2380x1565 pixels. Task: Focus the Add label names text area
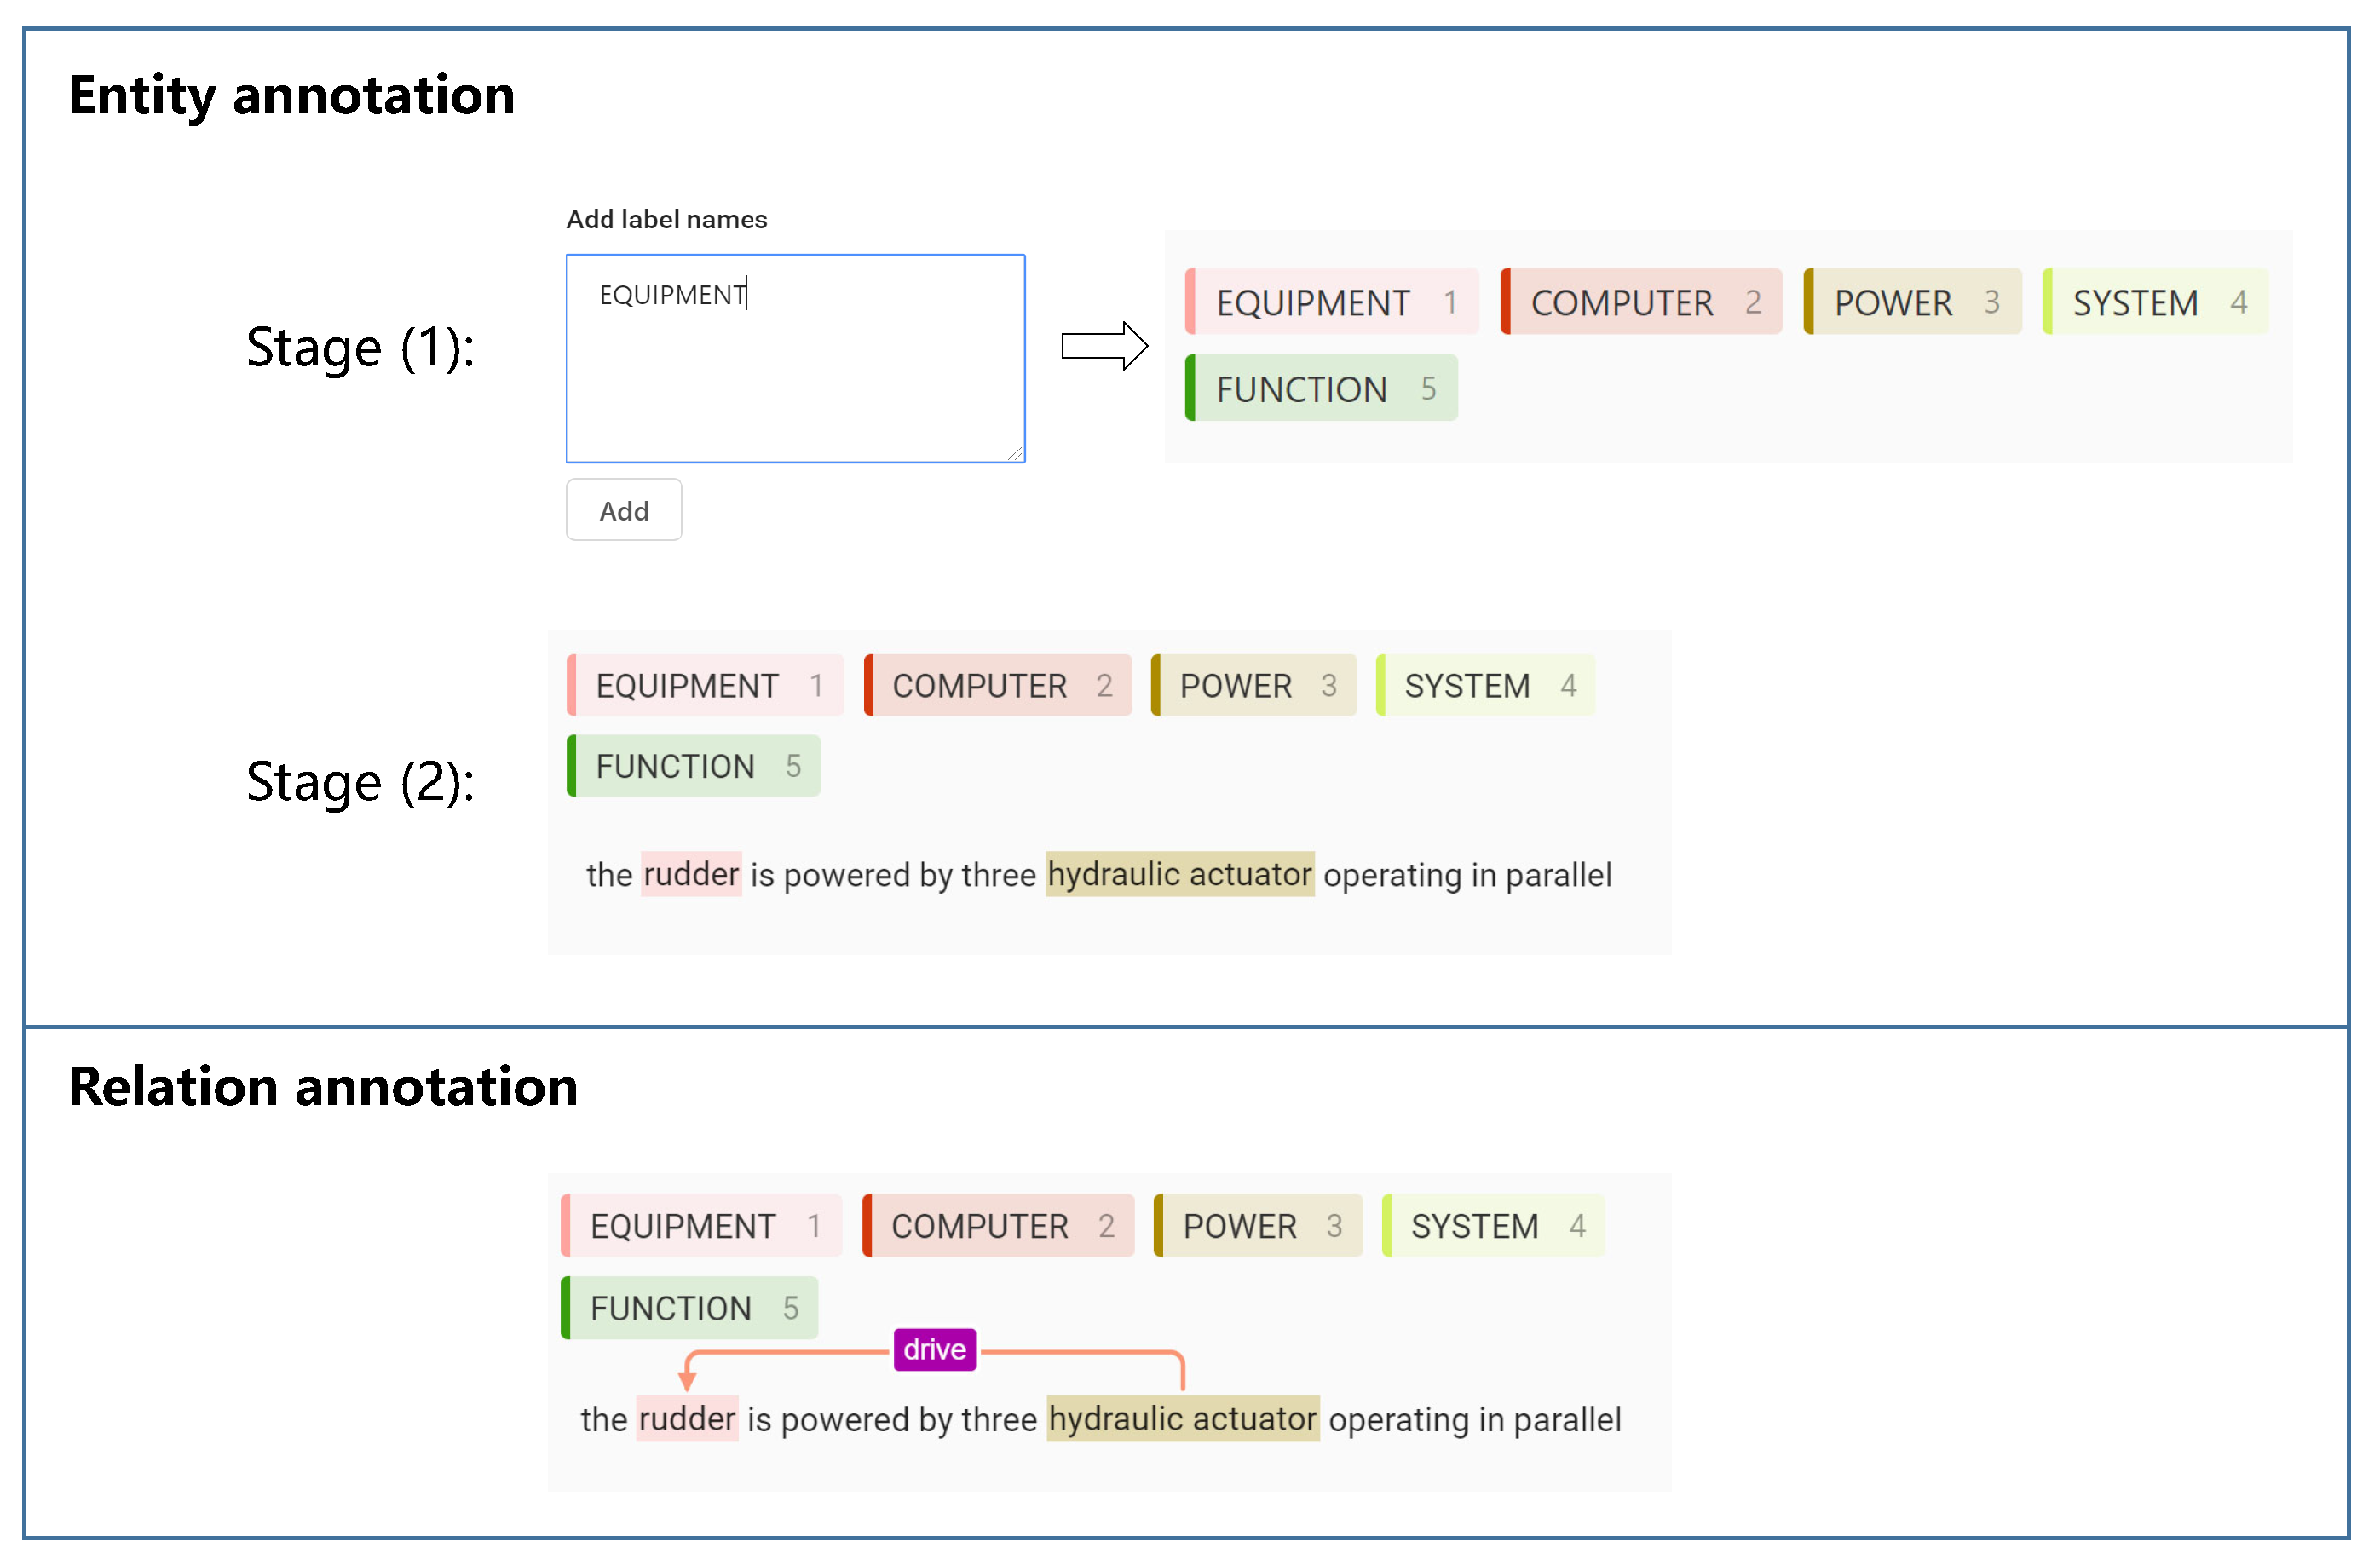click(795, 358)
